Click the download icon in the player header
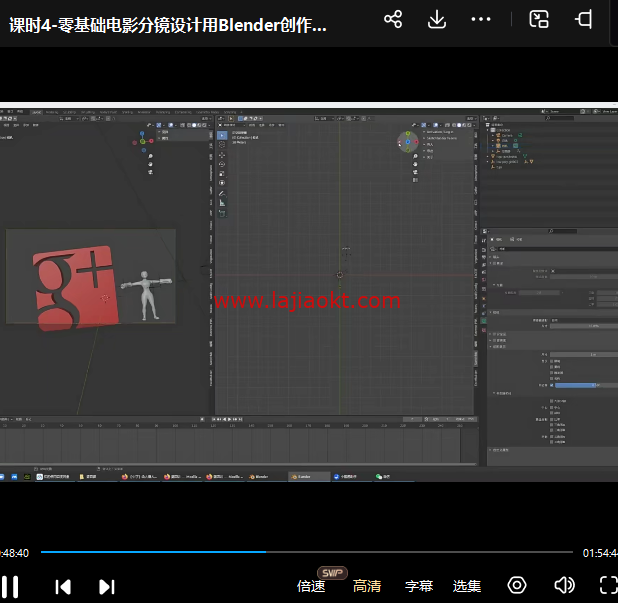 437,19
